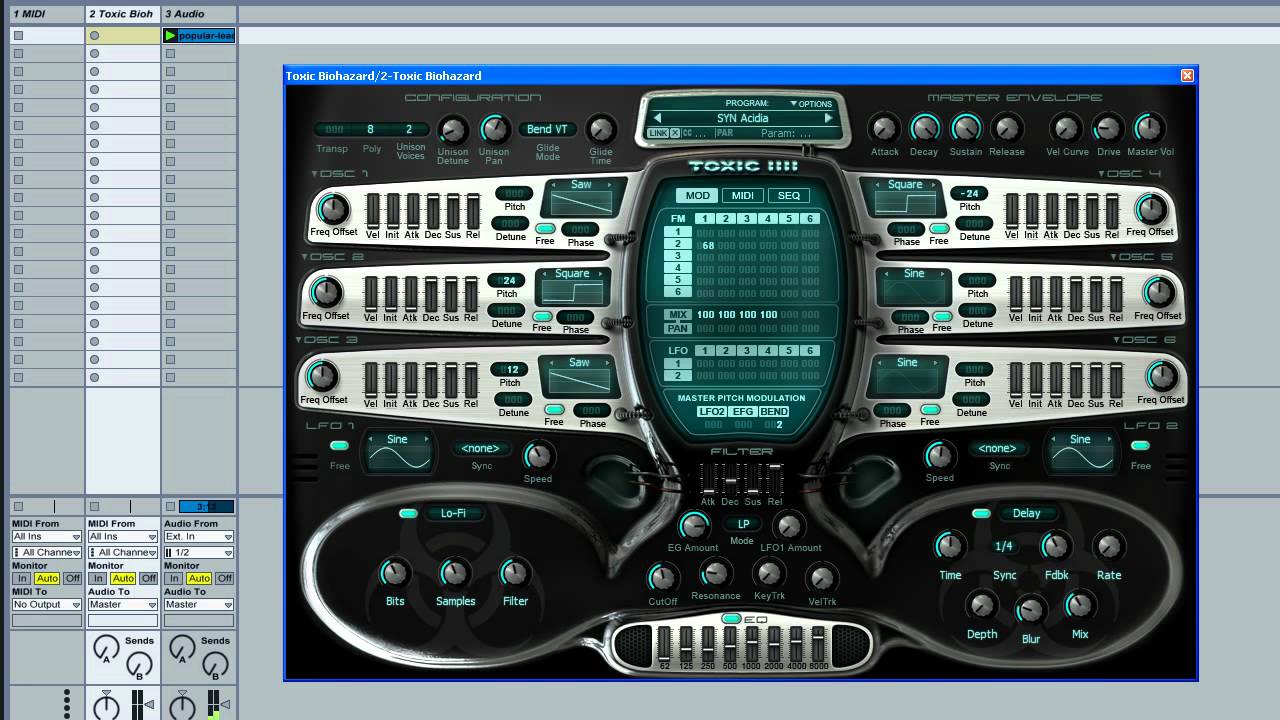The height and width of the screenshot is (720, 1280).
Task: Click the Drive knob
Action: [x=1108, y=128]
